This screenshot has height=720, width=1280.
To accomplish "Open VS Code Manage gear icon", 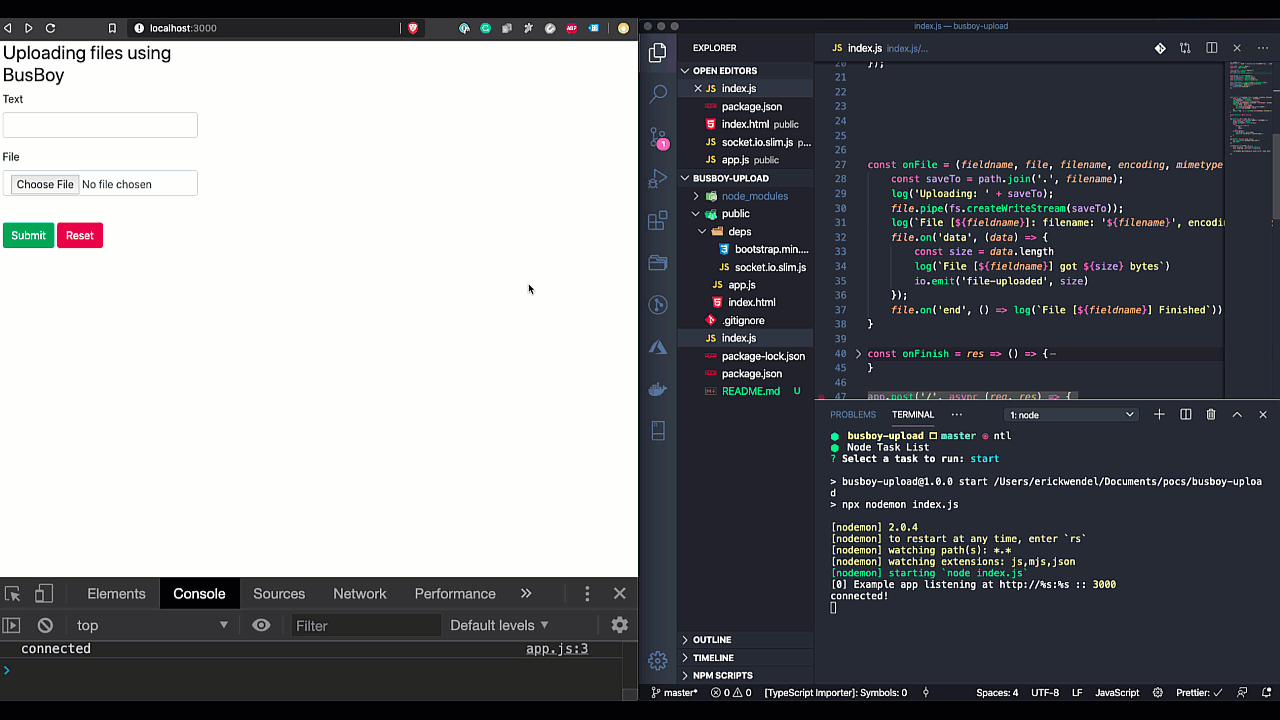I will coord(657,661).
